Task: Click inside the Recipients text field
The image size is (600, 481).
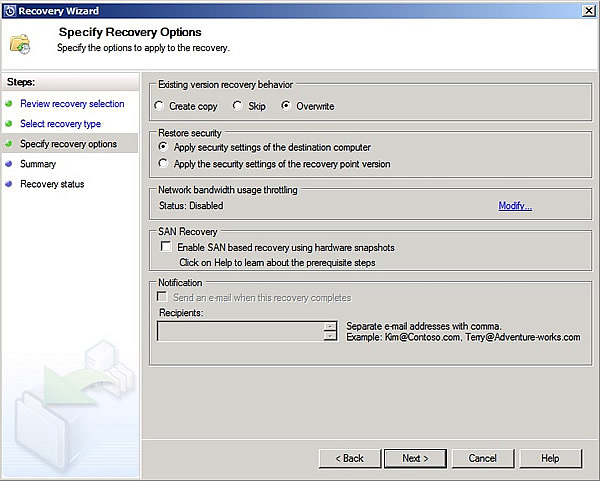Action: [240, 331]
